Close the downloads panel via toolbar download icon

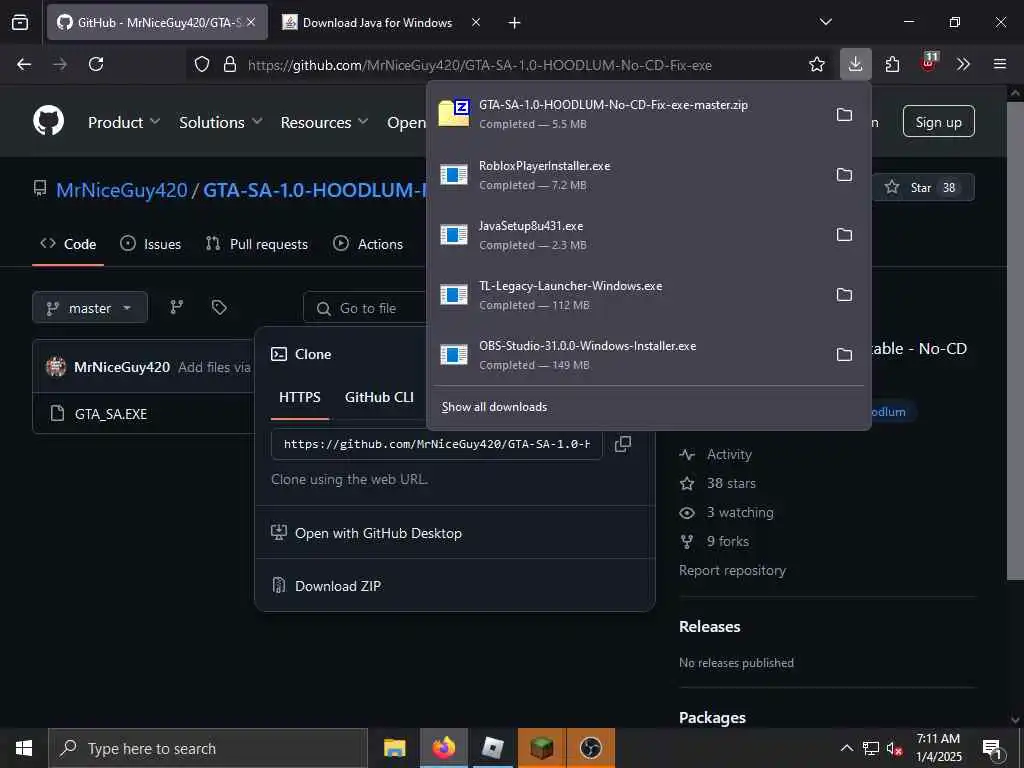pos(856,64)
